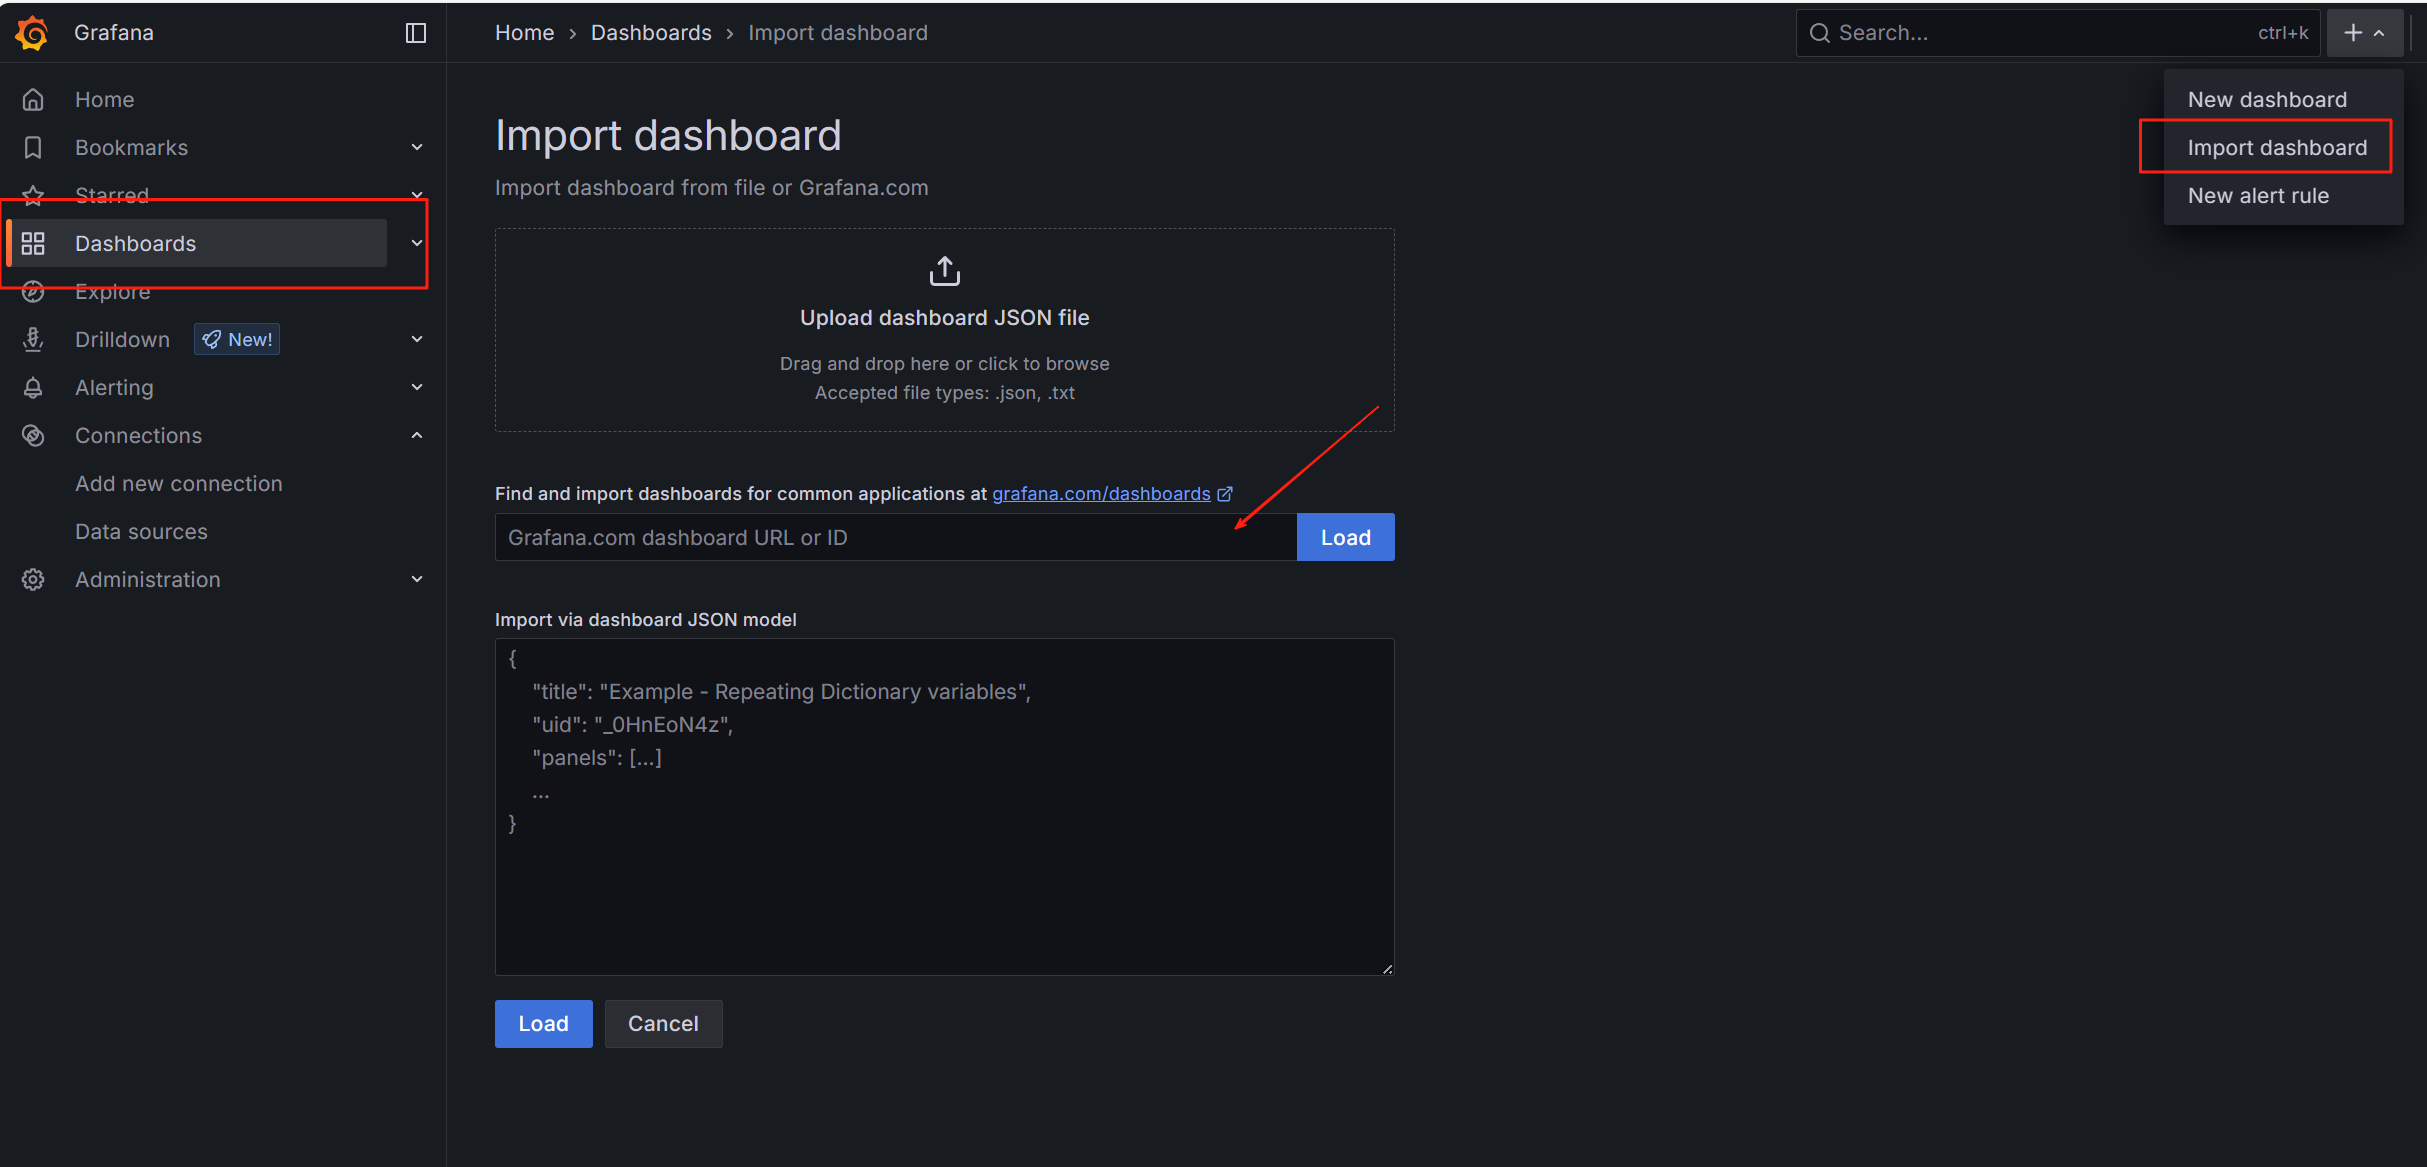Open Drilldown in the sidebar

(x=122, y=340)
